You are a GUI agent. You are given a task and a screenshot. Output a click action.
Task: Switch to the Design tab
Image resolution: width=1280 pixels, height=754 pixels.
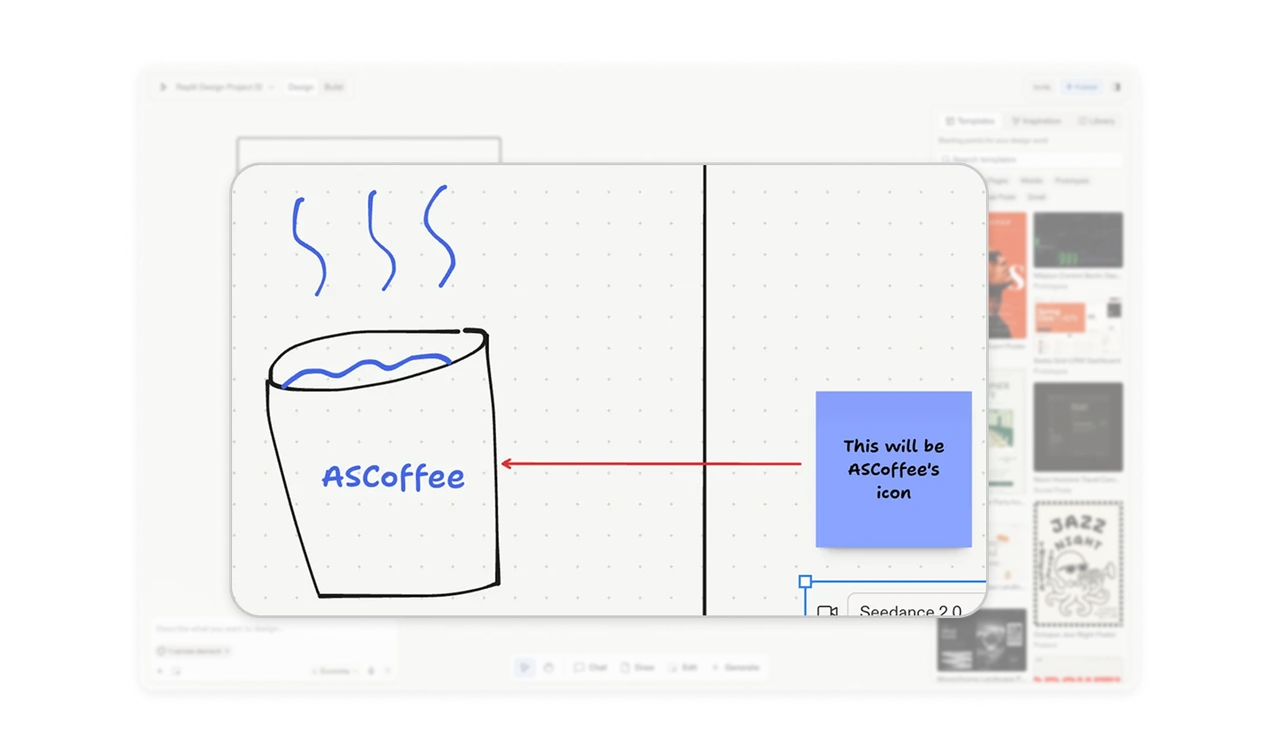301,87
